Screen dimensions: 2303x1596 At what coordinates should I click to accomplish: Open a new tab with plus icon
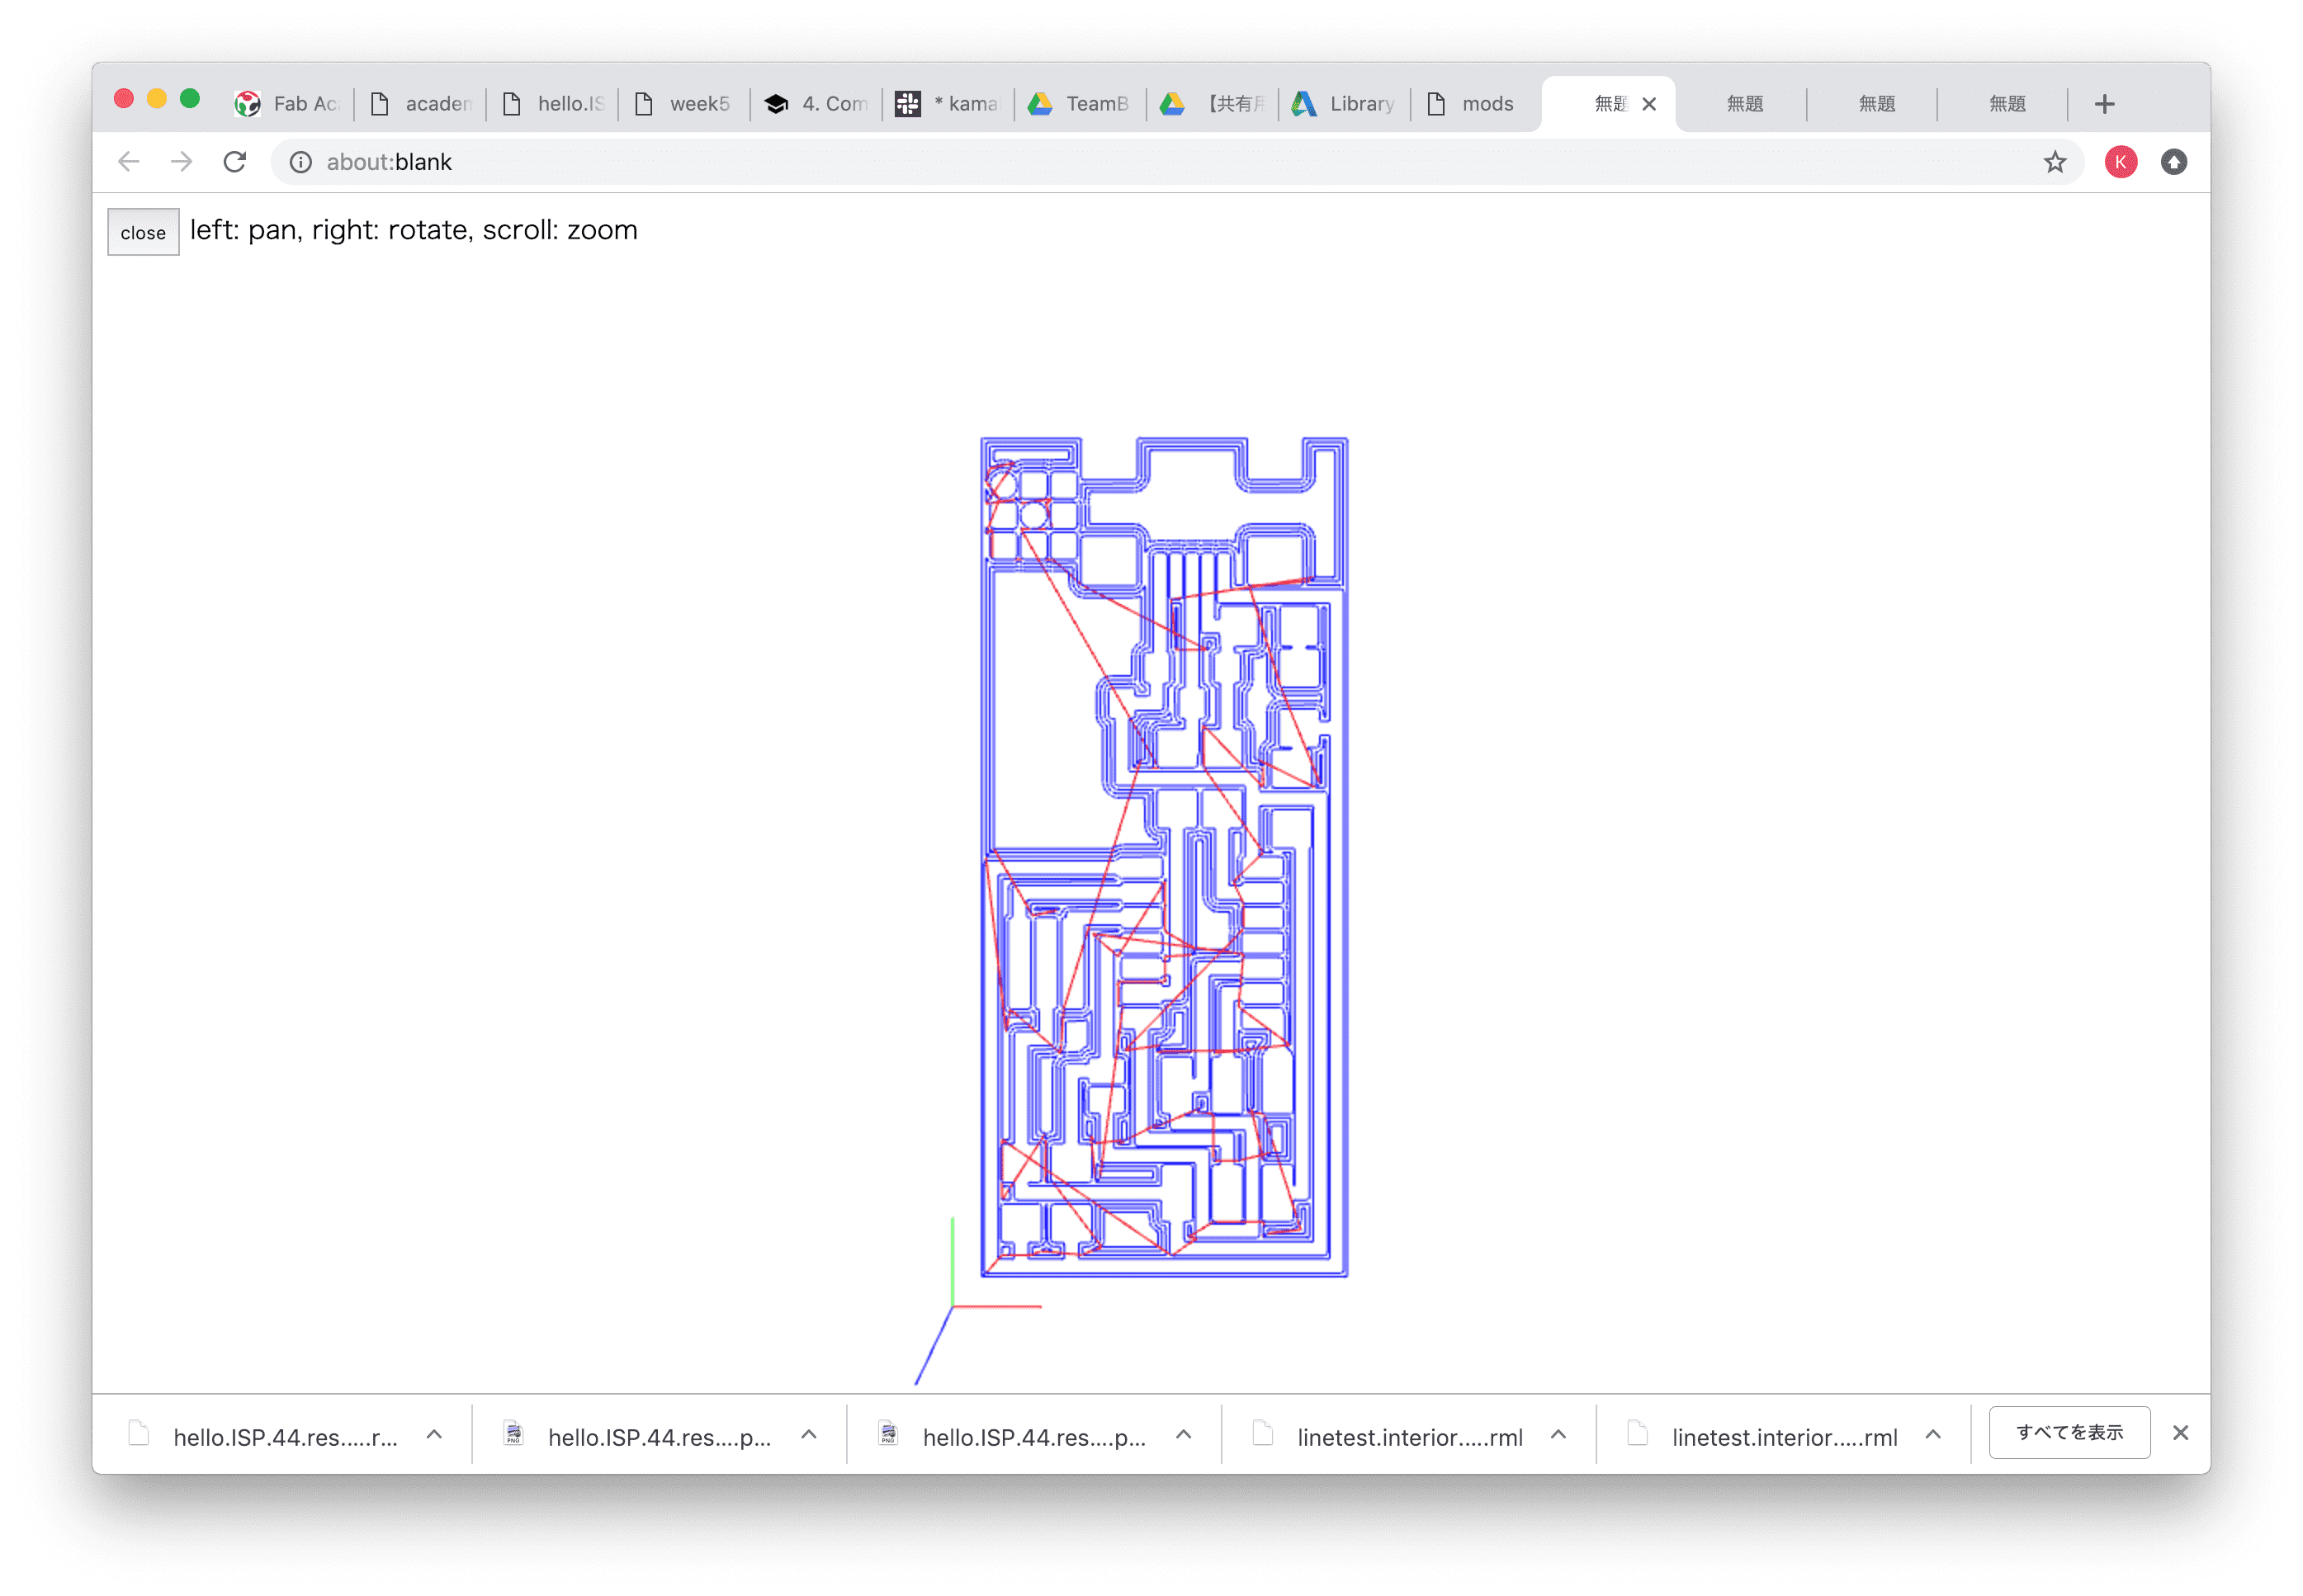2105,104
